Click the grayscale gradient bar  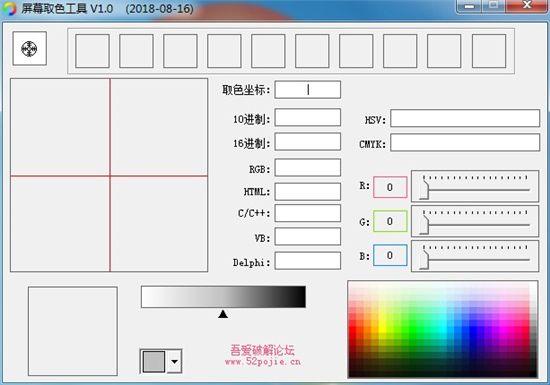(x=223, y=297)
